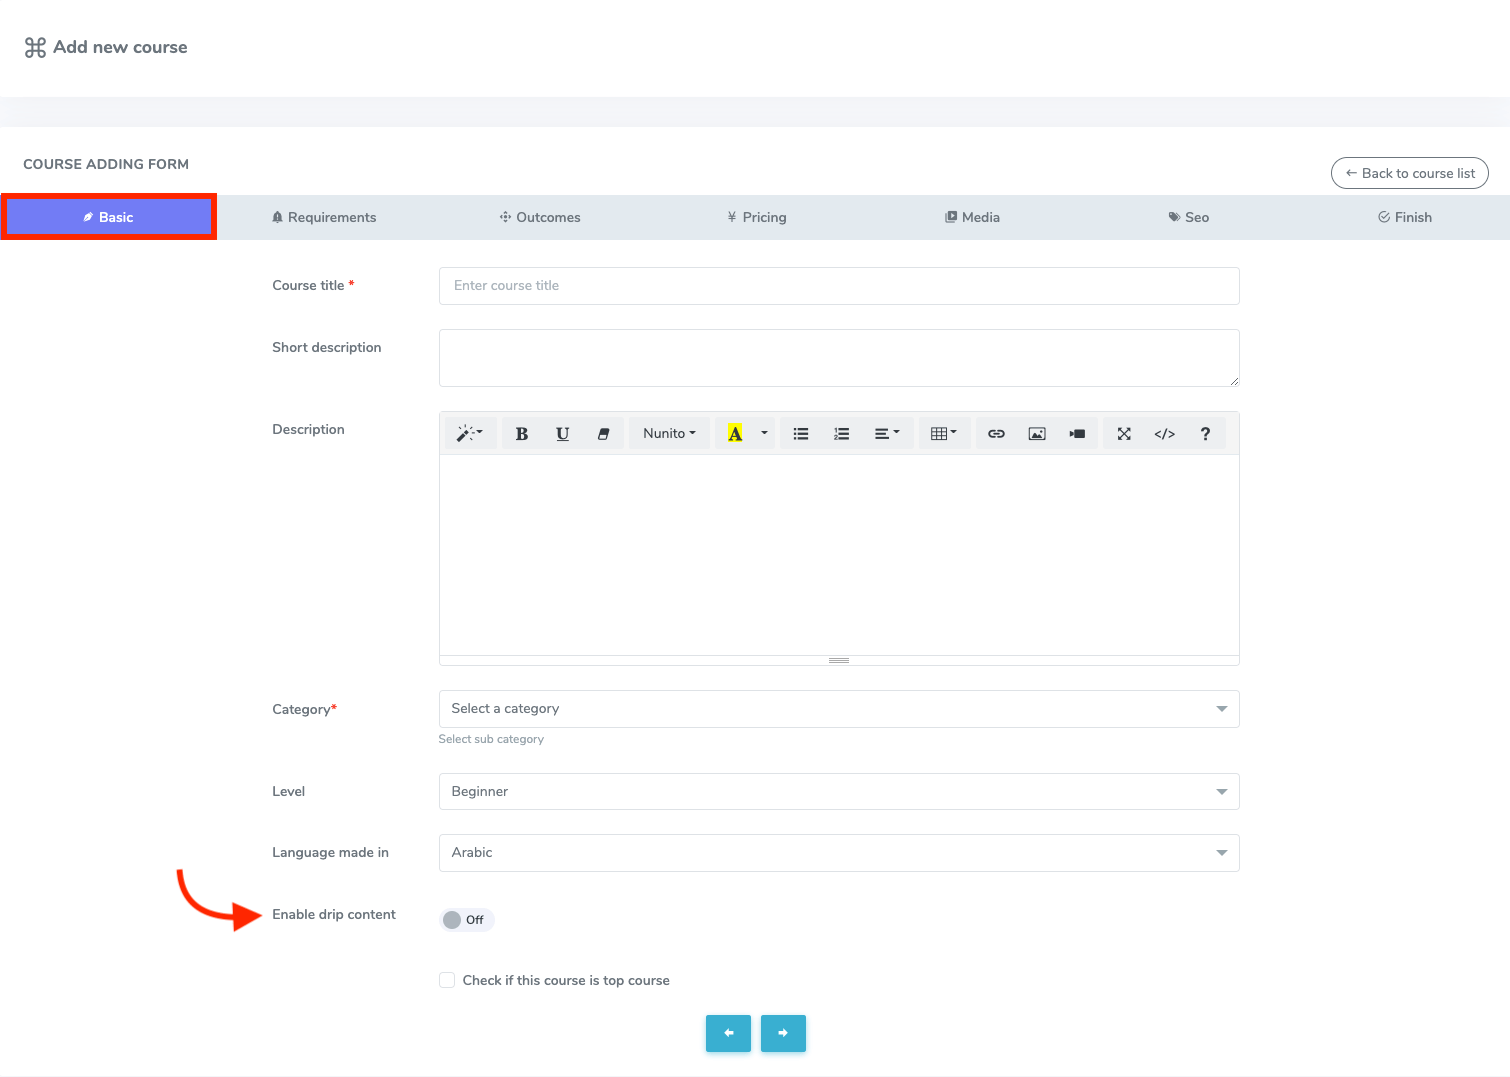
Task: Insert an ordered numbered list
Action: [x=841, y=434]
